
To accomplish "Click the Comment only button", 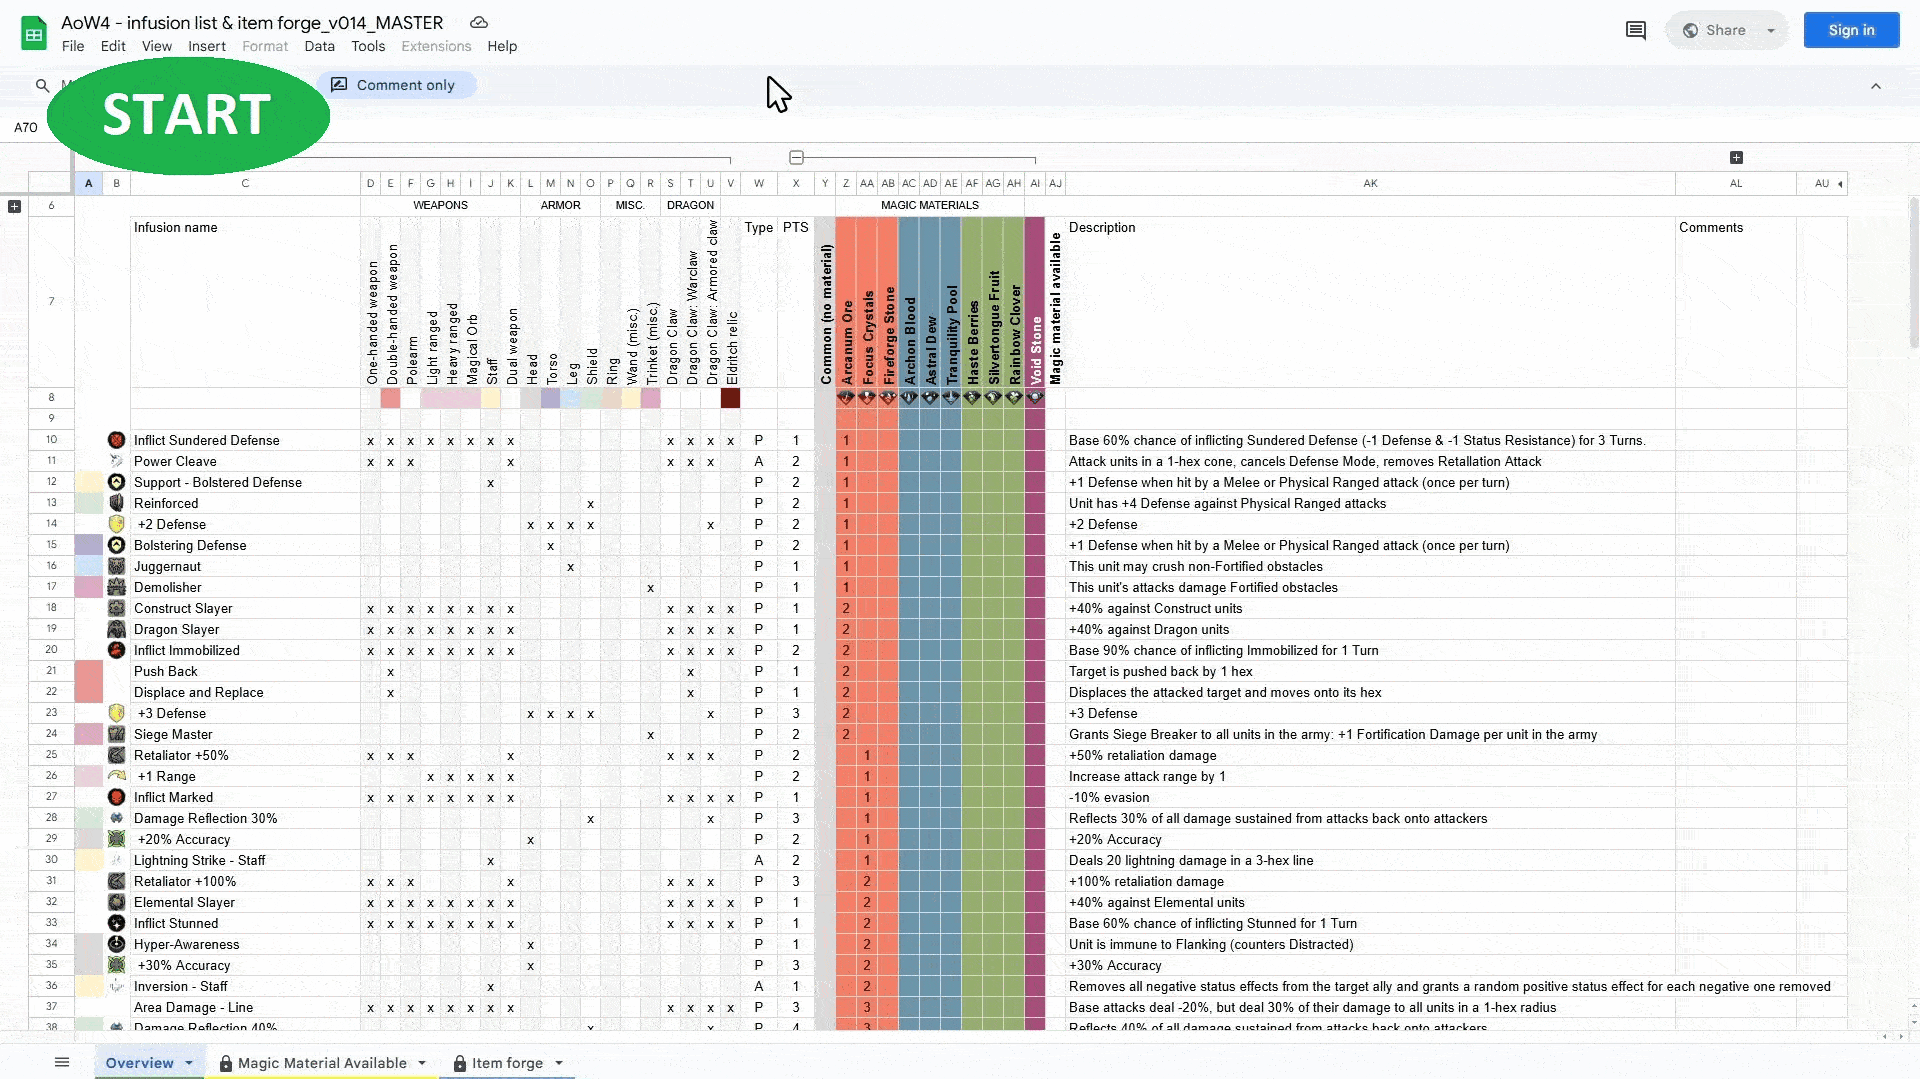I will pyautogui.click(x=396, y=85).
